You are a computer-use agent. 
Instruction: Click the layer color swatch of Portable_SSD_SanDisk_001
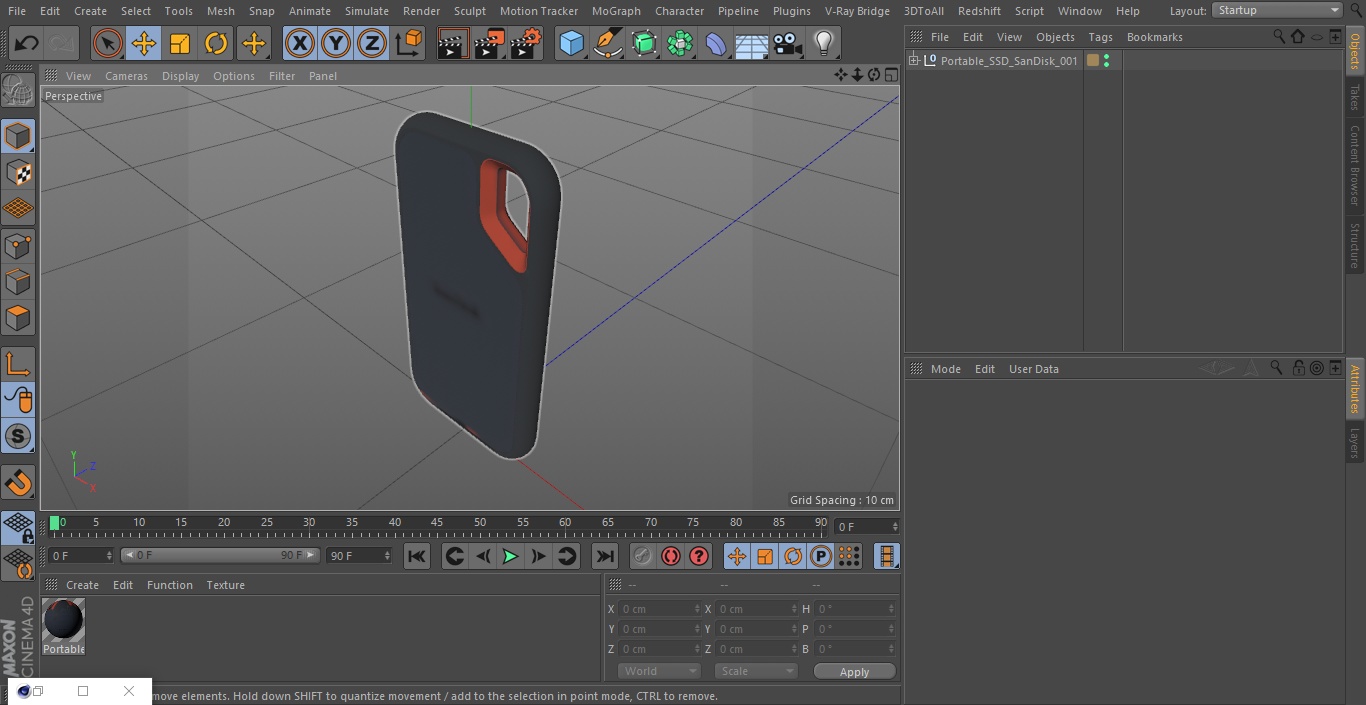point(1093,61)
